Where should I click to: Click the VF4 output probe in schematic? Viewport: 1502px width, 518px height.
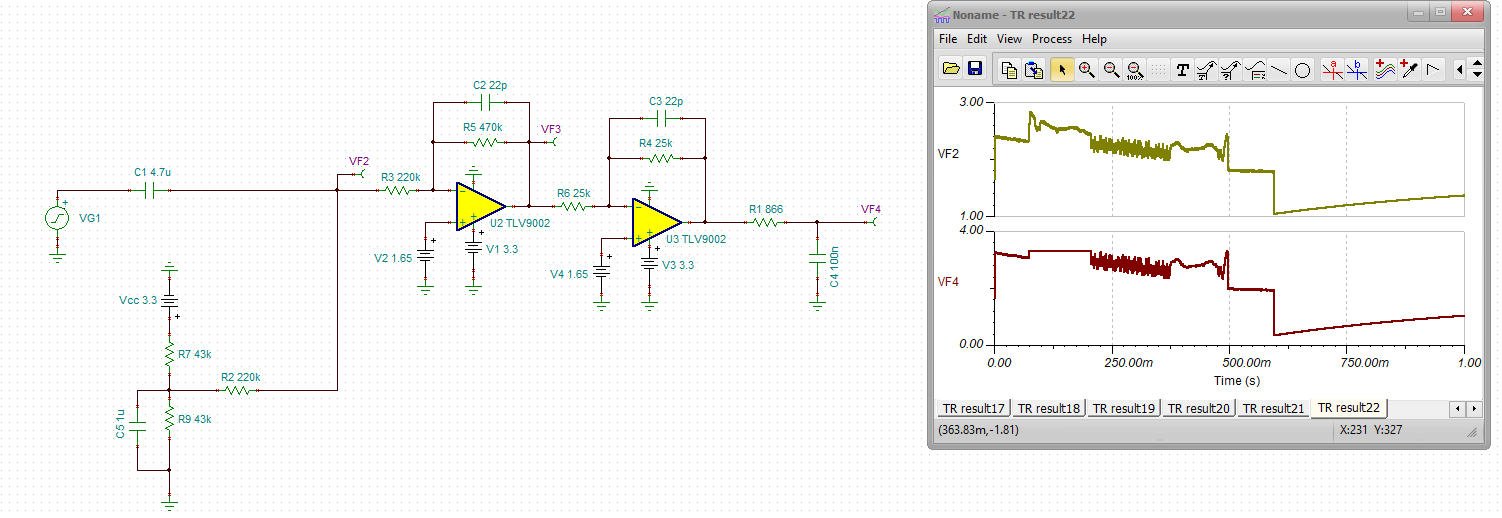[x=871, y=209]
